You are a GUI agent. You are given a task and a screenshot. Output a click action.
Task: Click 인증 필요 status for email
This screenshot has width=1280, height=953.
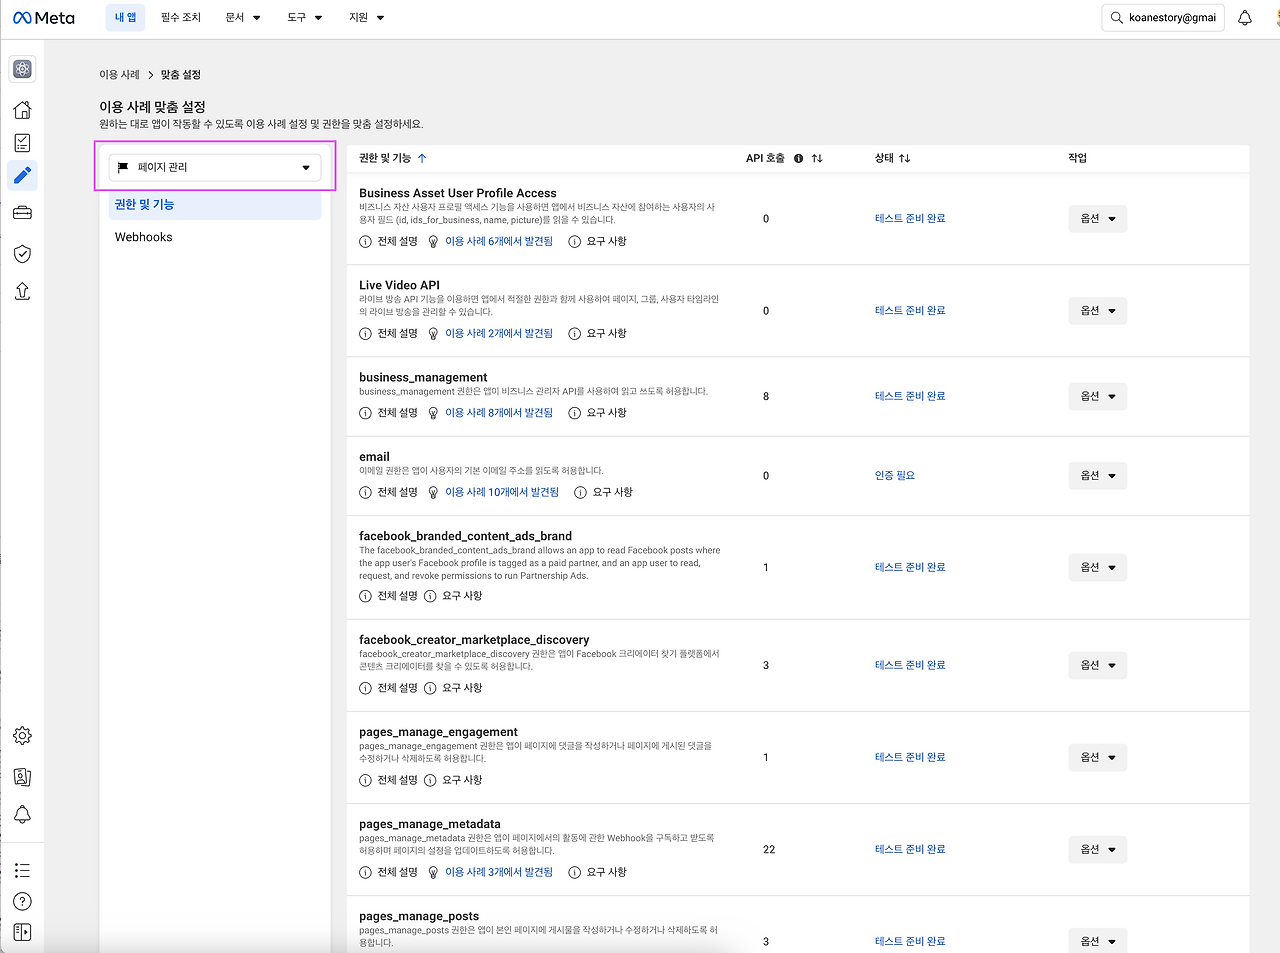click(x=895, y=476)
